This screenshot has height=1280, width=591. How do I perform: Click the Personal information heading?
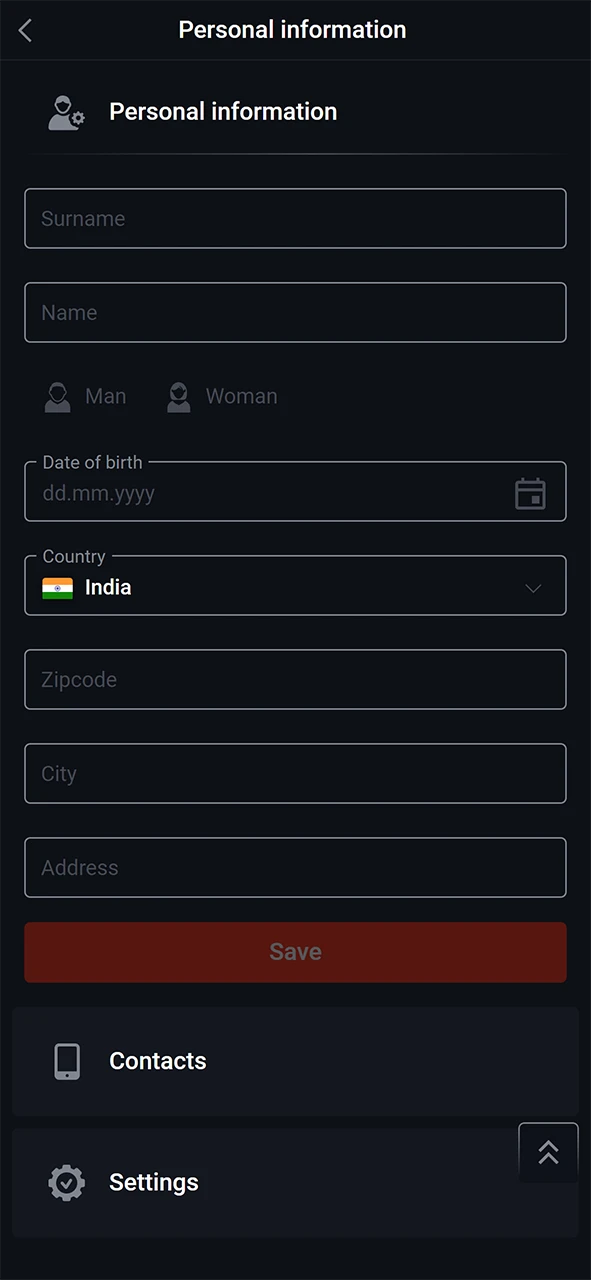tap(223, 111)
